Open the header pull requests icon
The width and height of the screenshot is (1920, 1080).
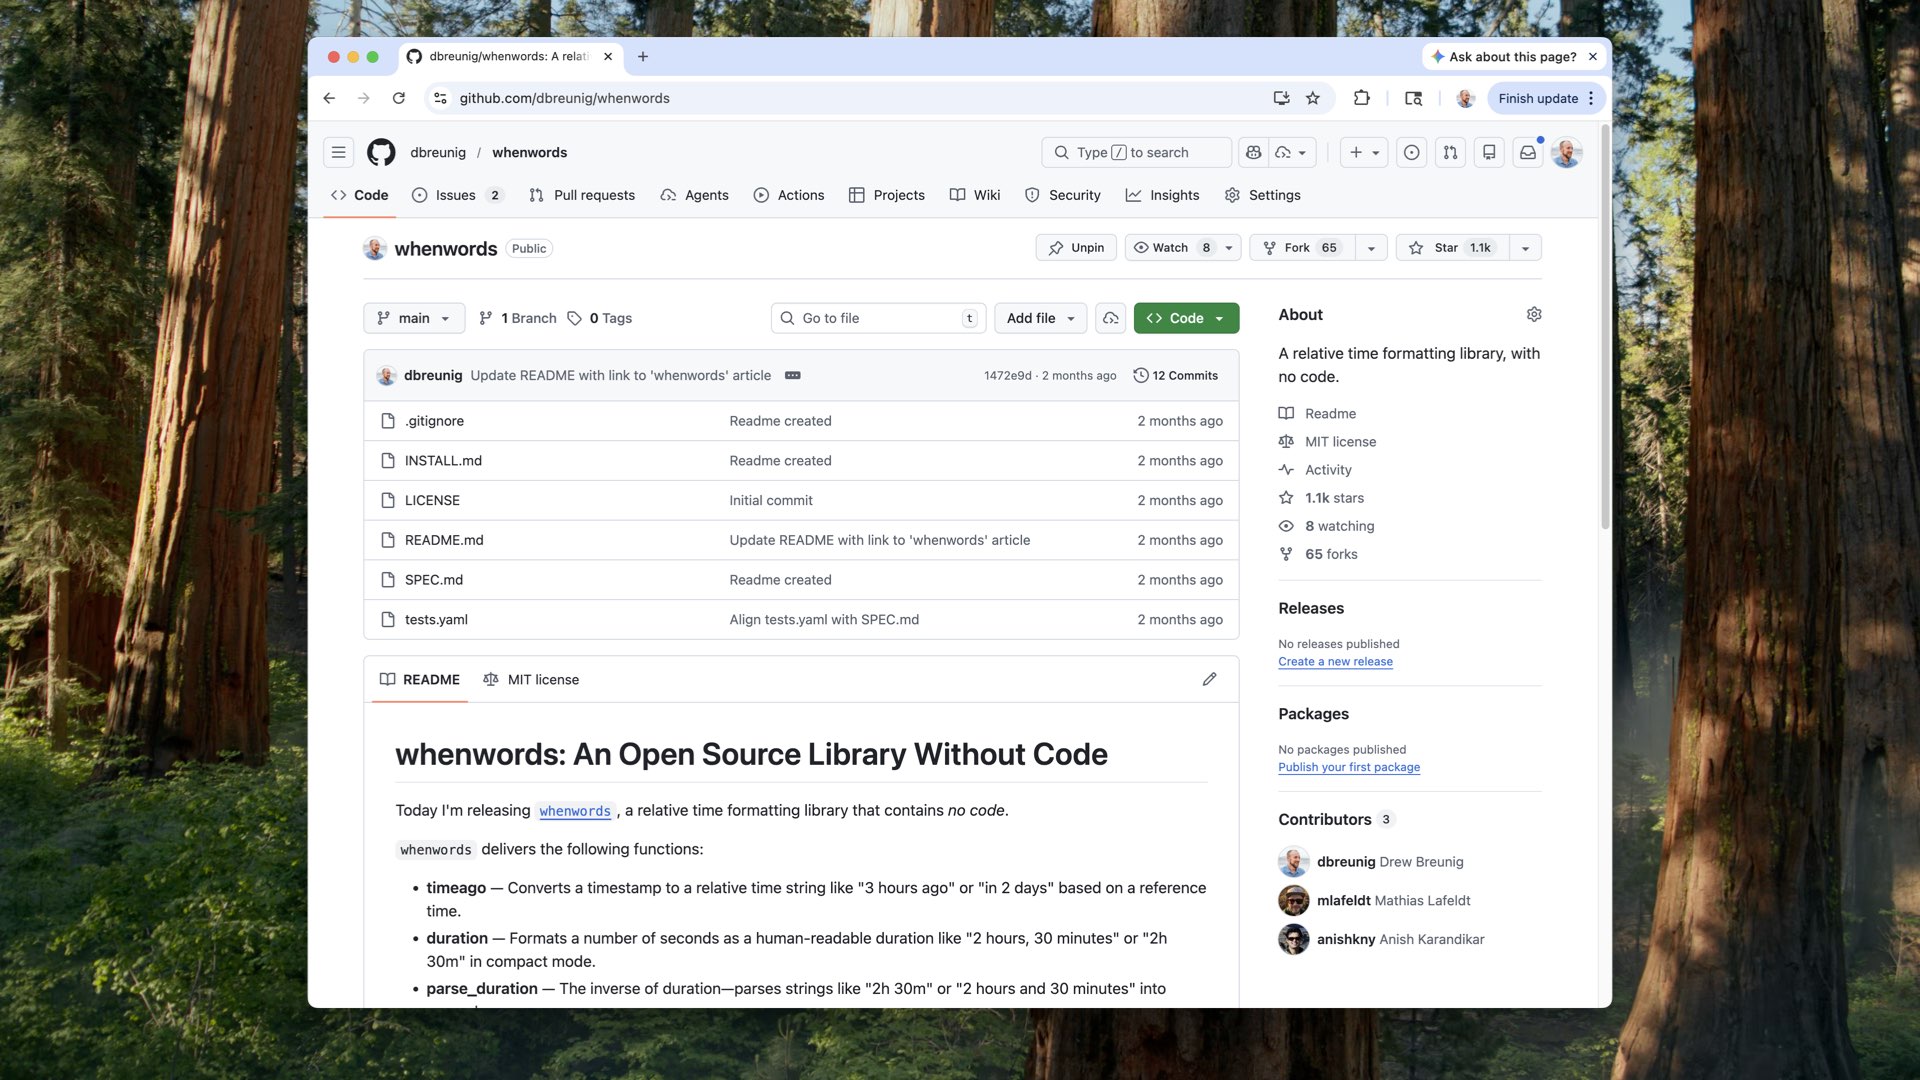[x=1450, y=152]
